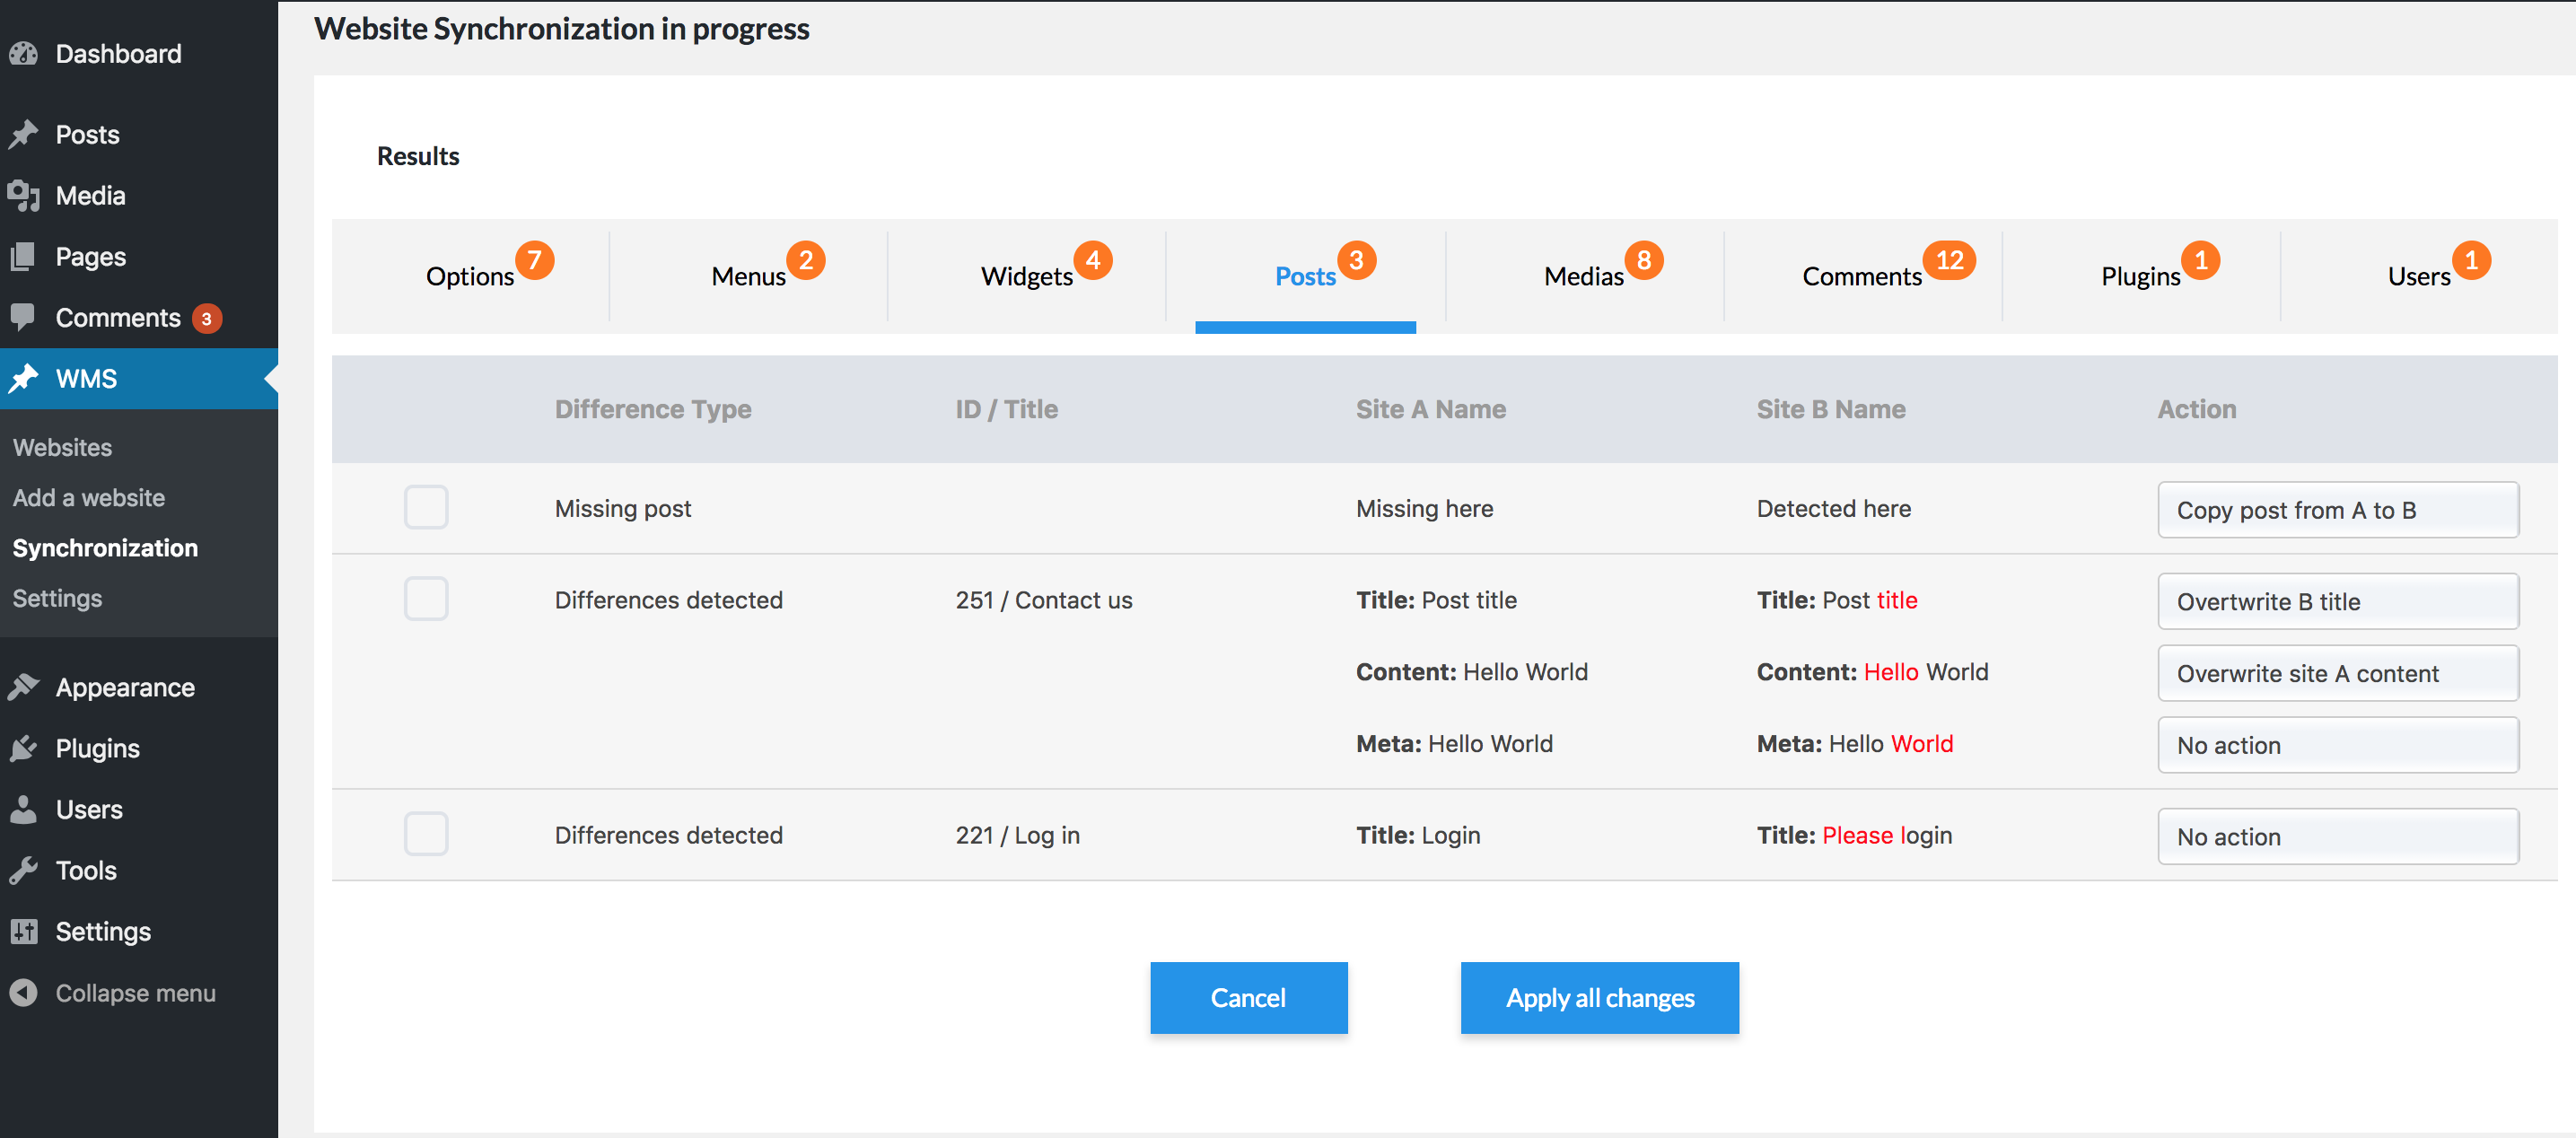Check the Missing post row checkbox

(x=426, y=507)
